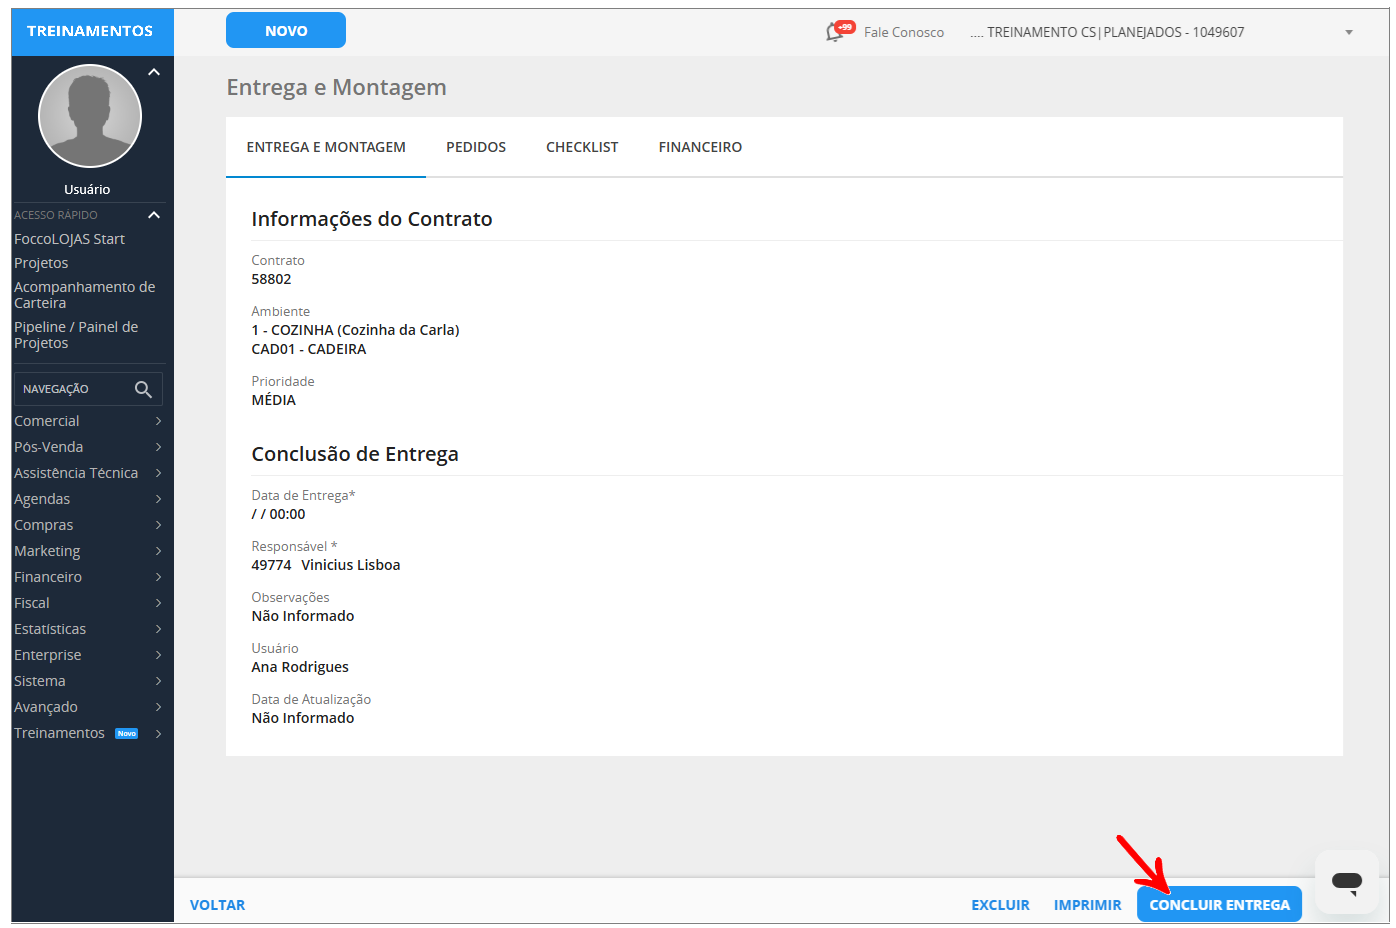
Task: Switch to the Financeiro tab
Action: pos(700,147)
